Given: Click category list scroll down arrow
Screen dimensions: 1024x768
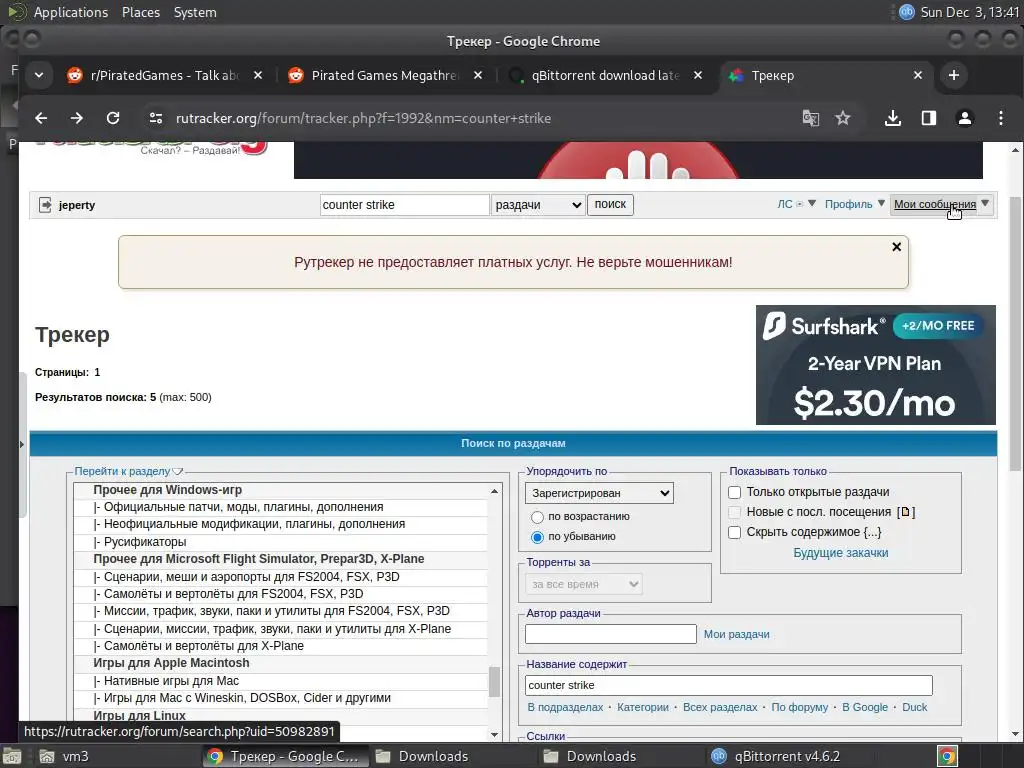Looking at the screenshot, I should 494,734.
